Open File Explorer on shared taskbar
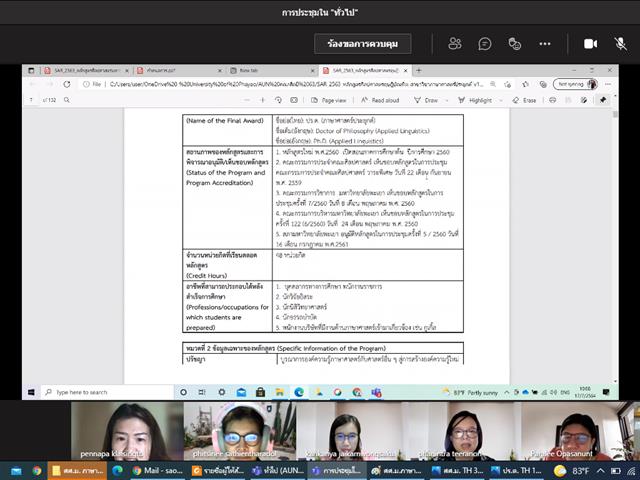This screenshot has height=480, width=640. [280, 392]
